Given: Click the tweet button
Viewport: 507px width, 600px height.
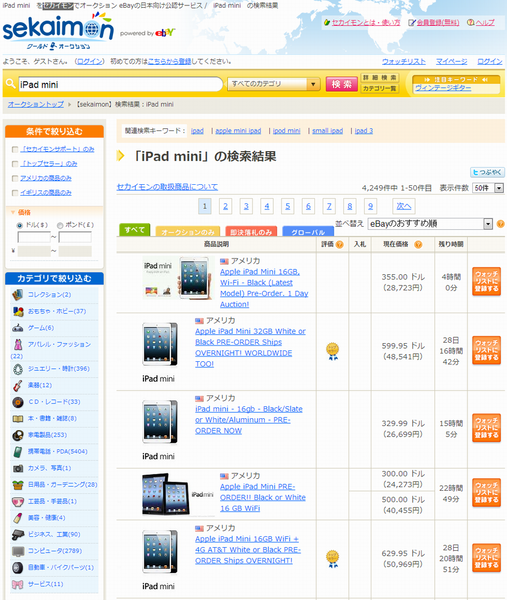Looking at the screenshot, I should [x=487, y=173].
